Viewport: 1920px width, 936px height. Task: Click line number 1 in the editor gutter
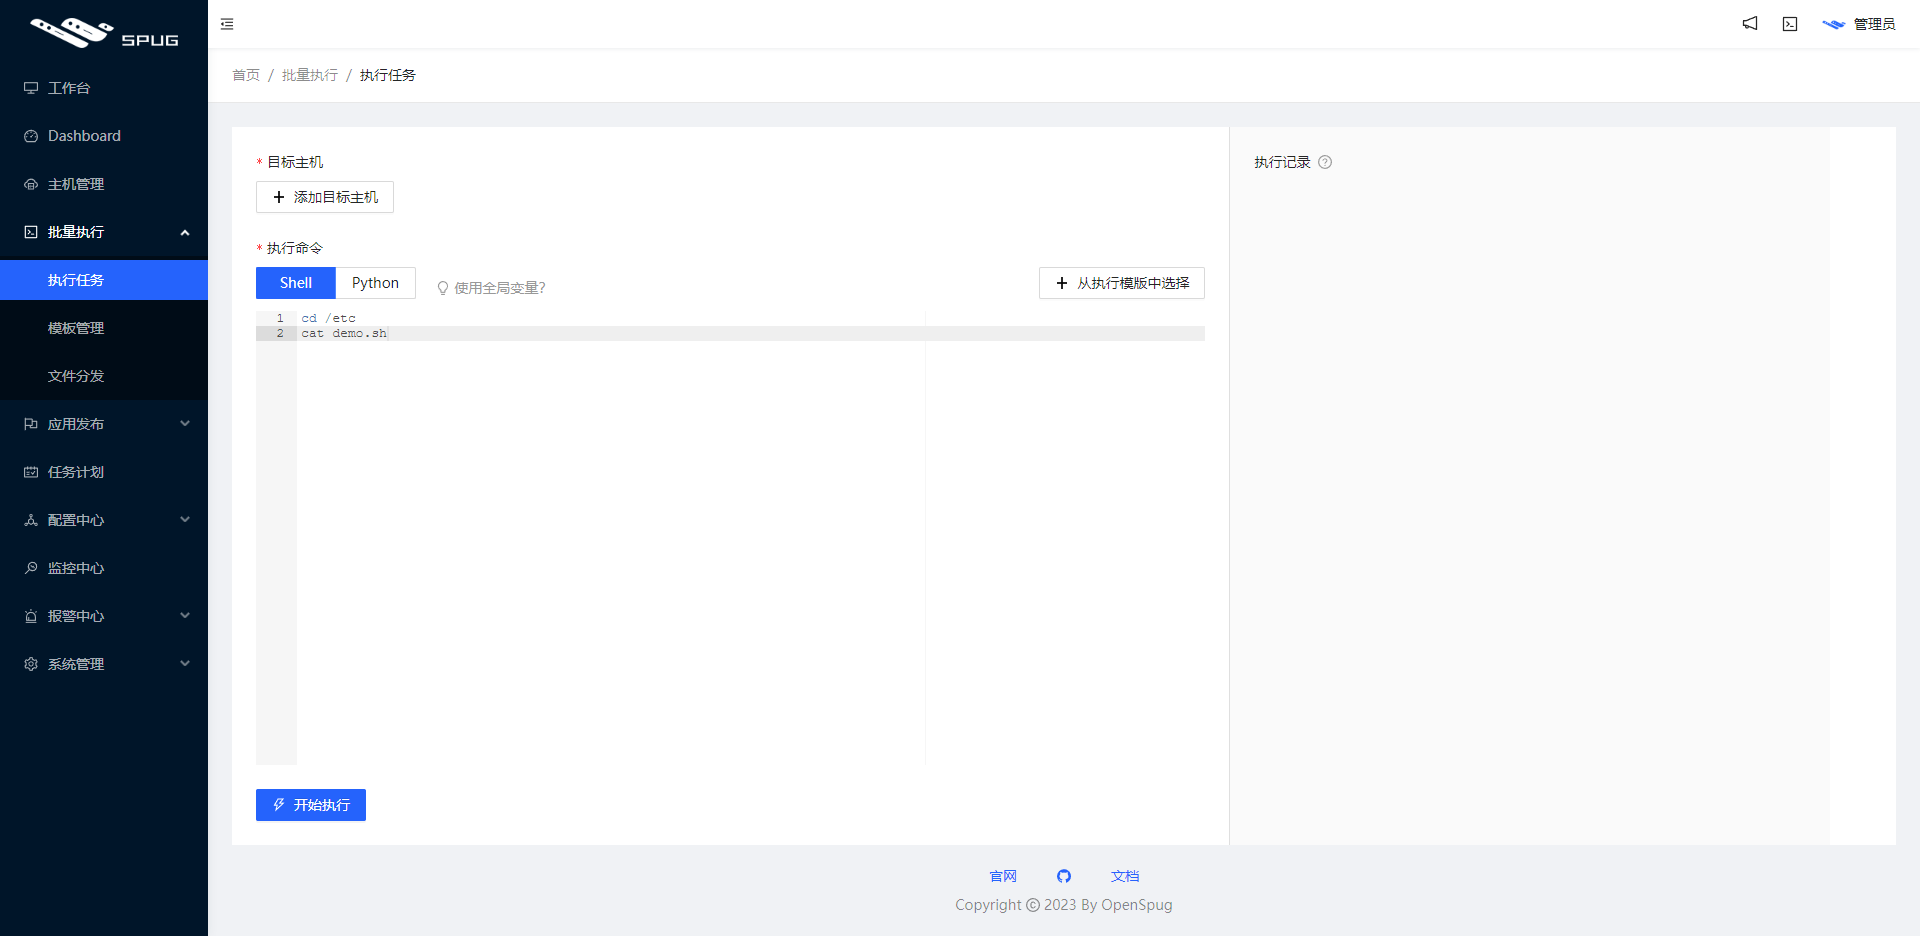click(x=280, y=318)
